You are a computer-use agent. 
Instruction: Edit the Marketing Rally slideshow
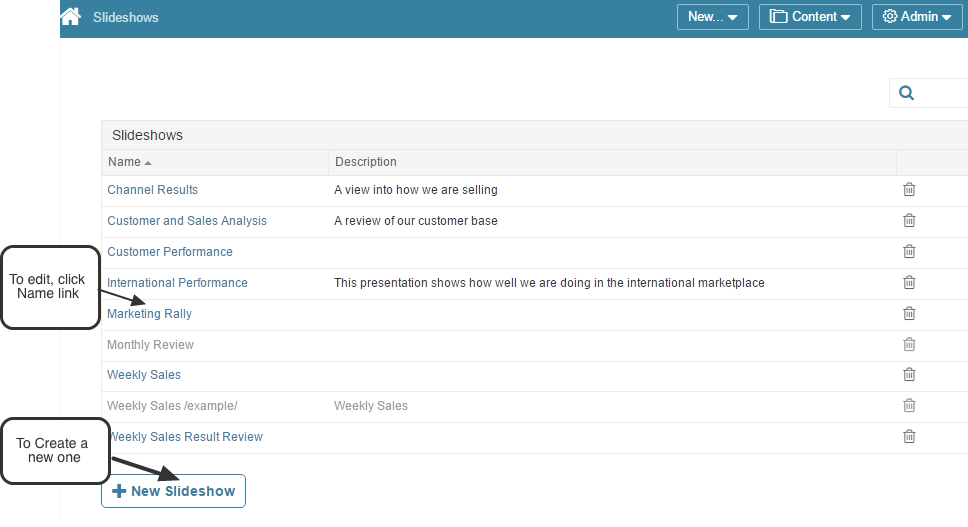(x=150, y=314)
